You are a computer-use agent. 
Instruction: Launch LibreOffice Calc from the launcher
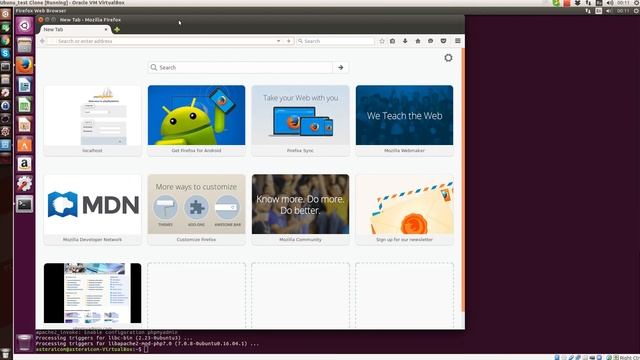click(24, 105)
